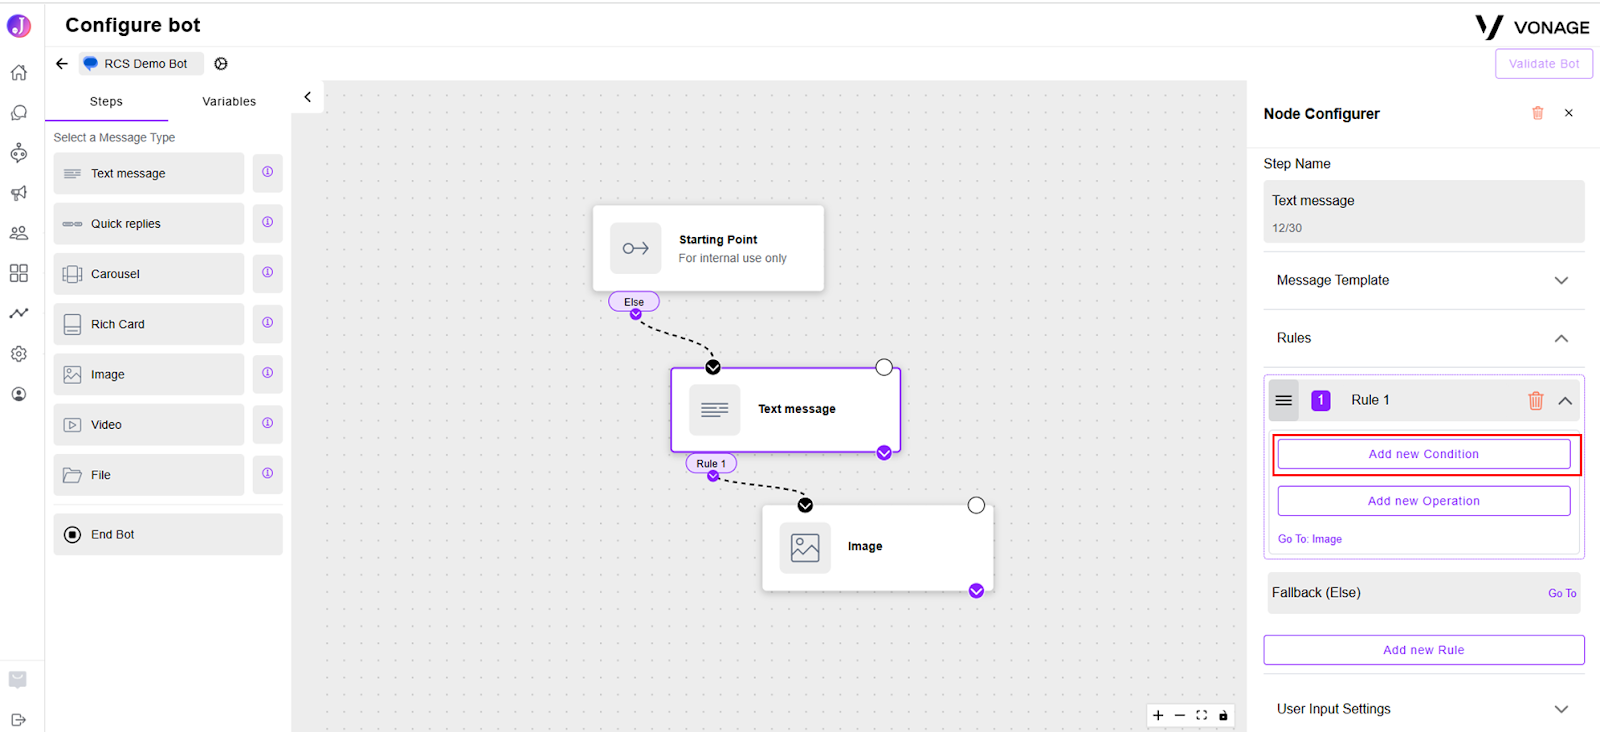Show info for Image step
1600x732 pixels.
[x=267, y=373]
